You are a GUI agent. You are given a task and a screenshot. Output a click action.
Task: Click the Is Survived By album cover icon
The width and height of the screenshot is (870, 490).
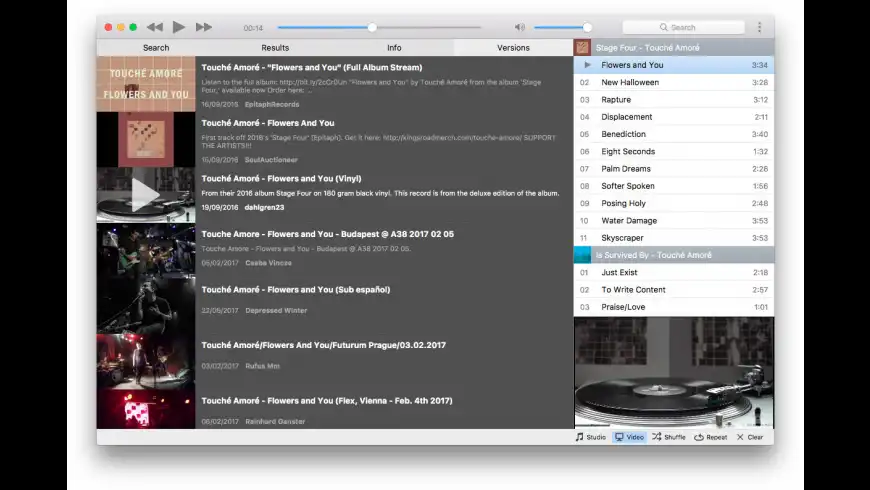point(582,255)
